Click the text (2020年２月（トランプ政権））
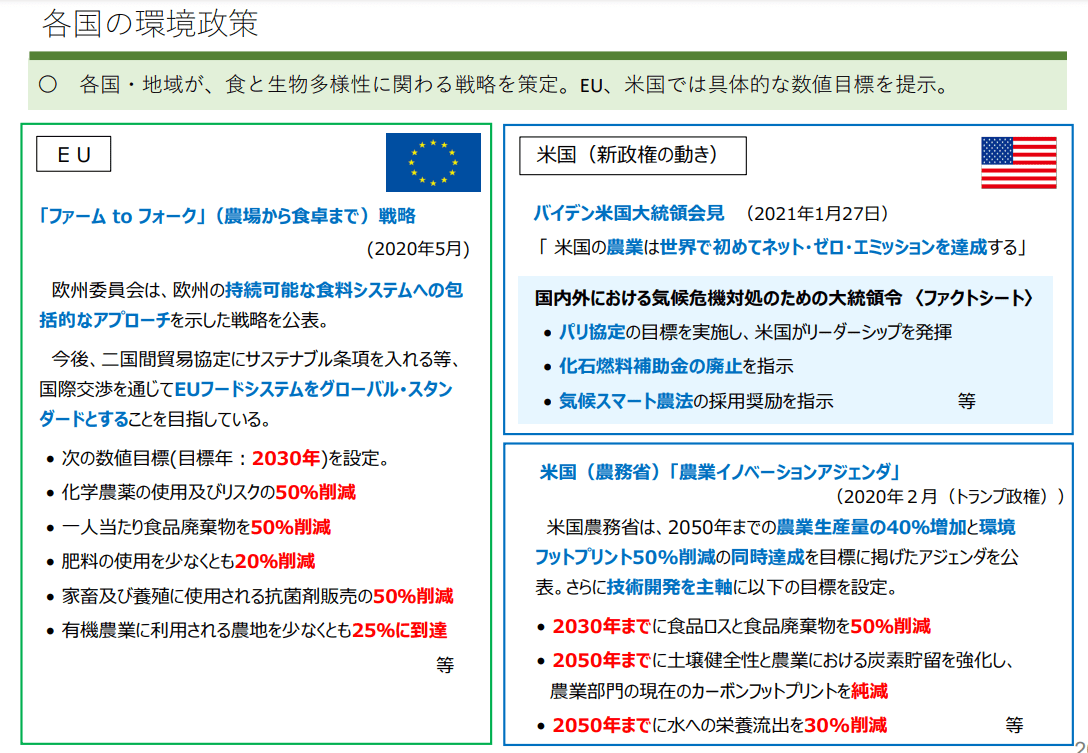 pyautogui.click(x=949, y=497)
